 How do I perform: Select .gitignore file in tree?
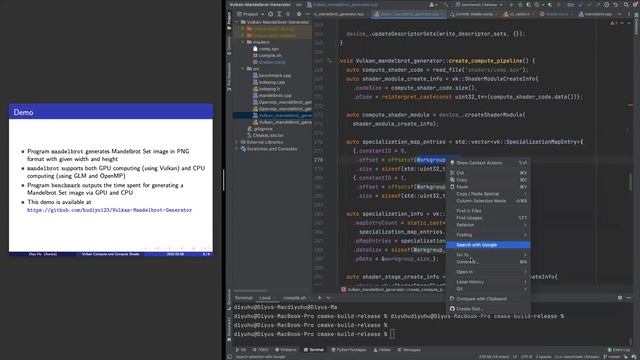[260, 129]
